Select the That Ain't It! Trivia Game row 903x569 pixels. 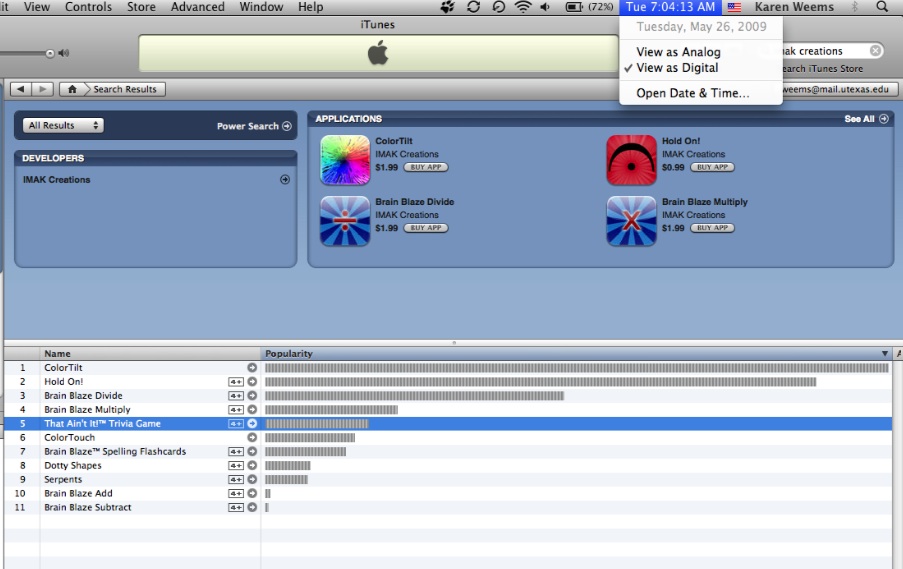(448, 423)
